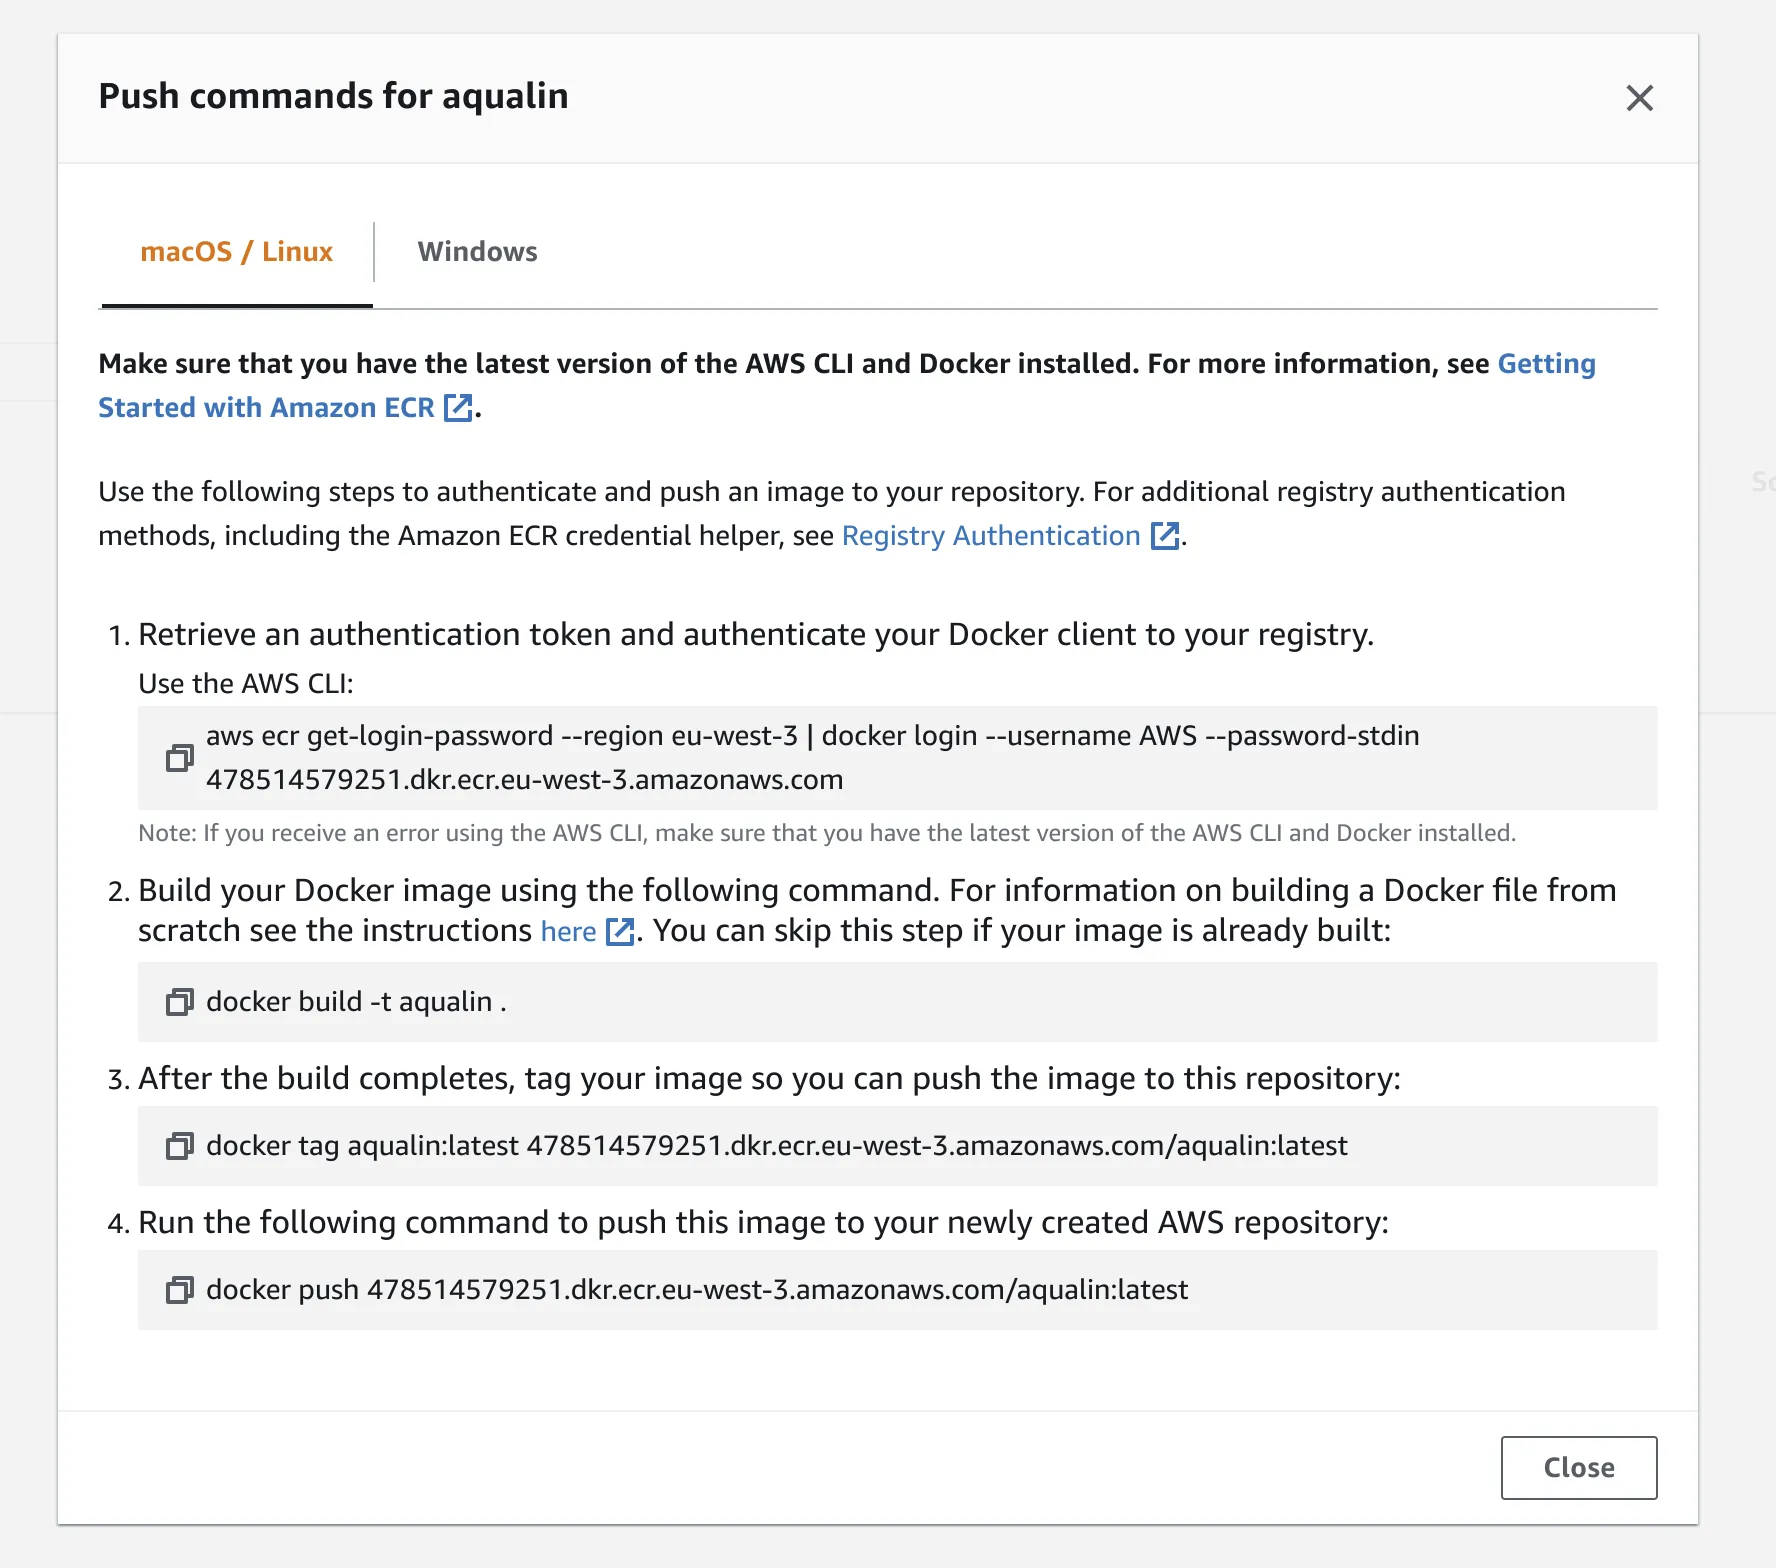Copy the aws ecr get-login-password command
Screen dimensions: 1776x1568
(x=180, y=758)
